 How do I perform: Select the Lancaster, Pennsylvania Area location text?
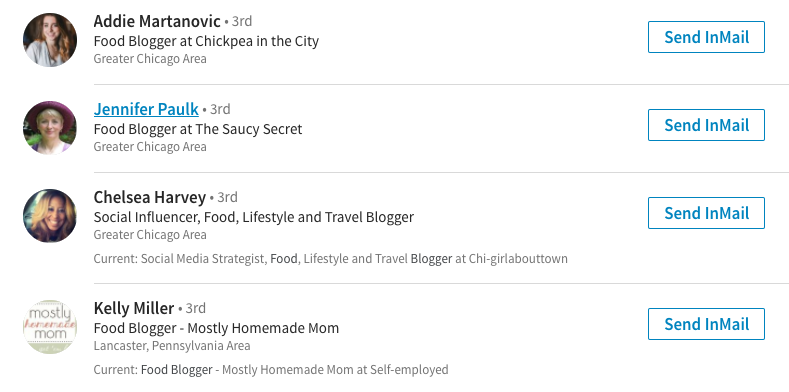[x=172, y=346]
